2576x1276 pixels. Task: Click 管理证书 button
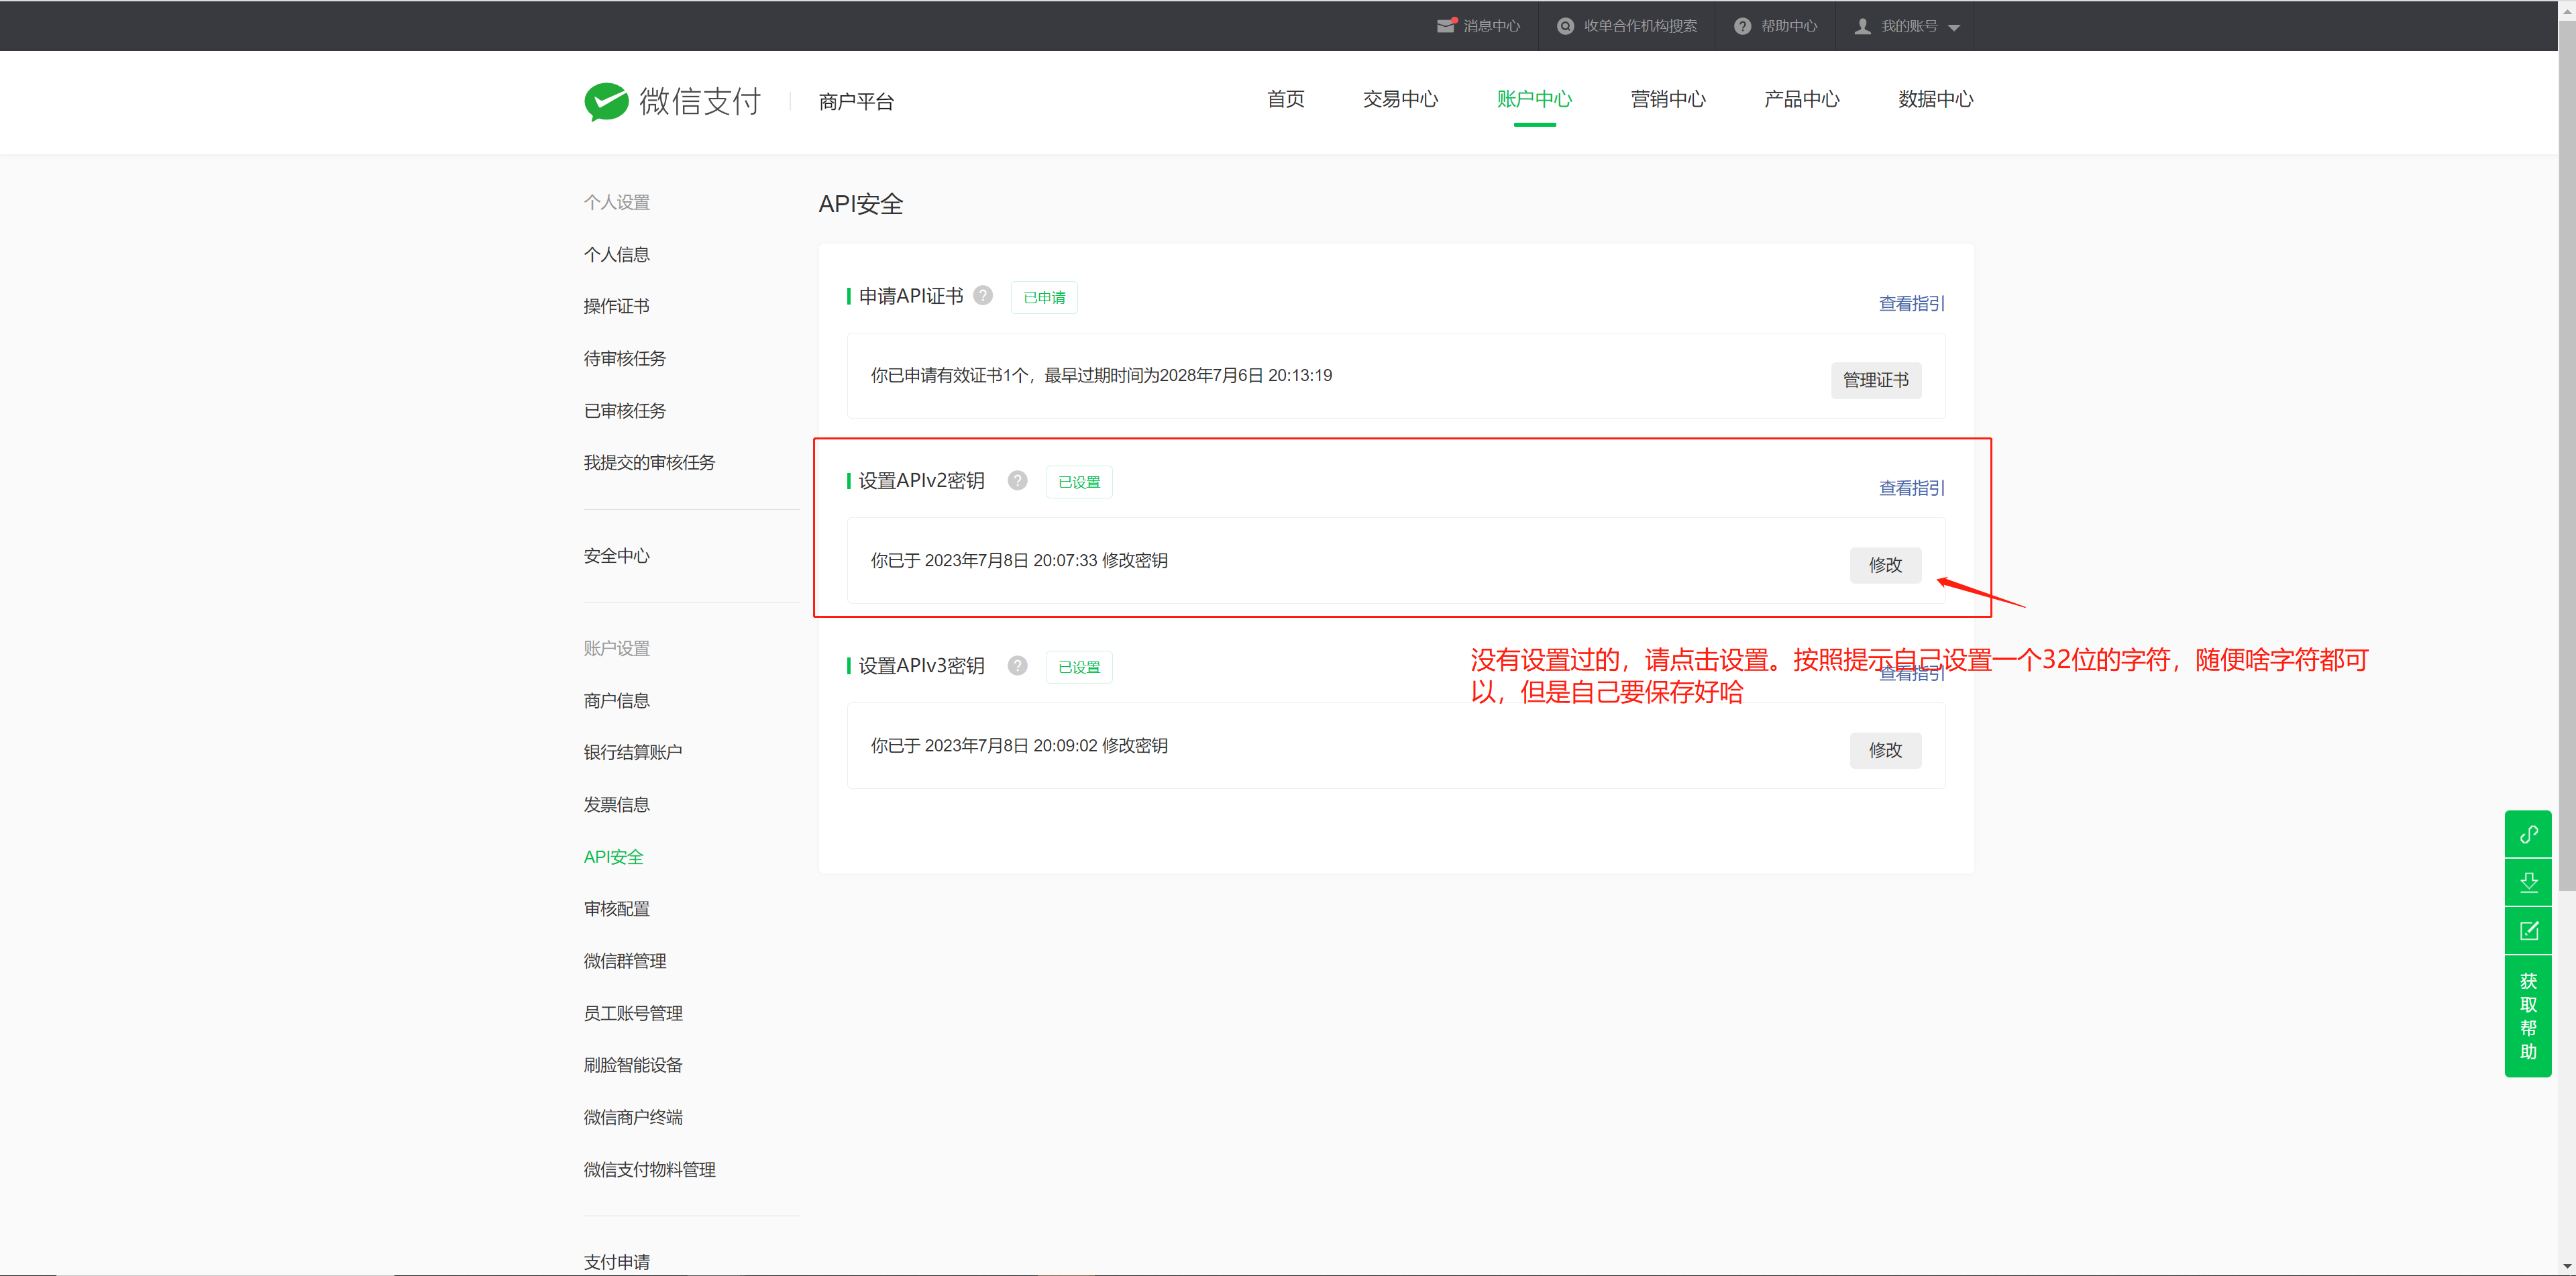point(1875,380)
